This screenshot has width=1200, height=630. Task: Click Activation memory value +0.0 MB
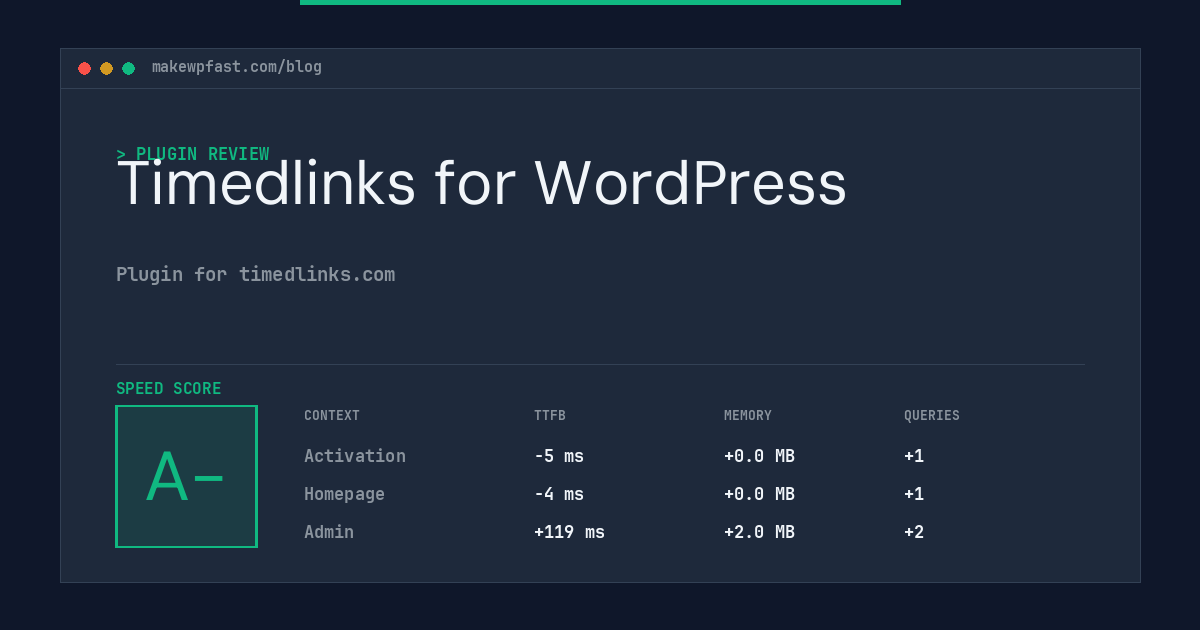click(x=760, y=456)
